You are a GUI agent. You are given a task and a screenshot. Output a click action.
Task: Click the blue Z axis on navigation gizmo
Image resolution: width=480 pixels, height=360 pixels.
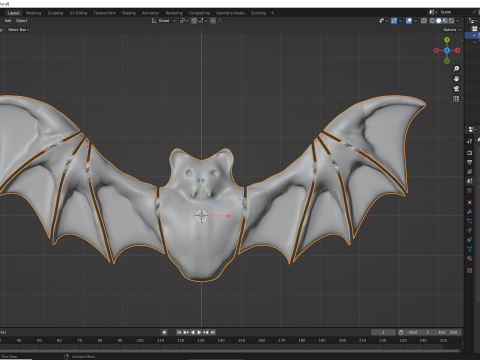pos(447,50)
